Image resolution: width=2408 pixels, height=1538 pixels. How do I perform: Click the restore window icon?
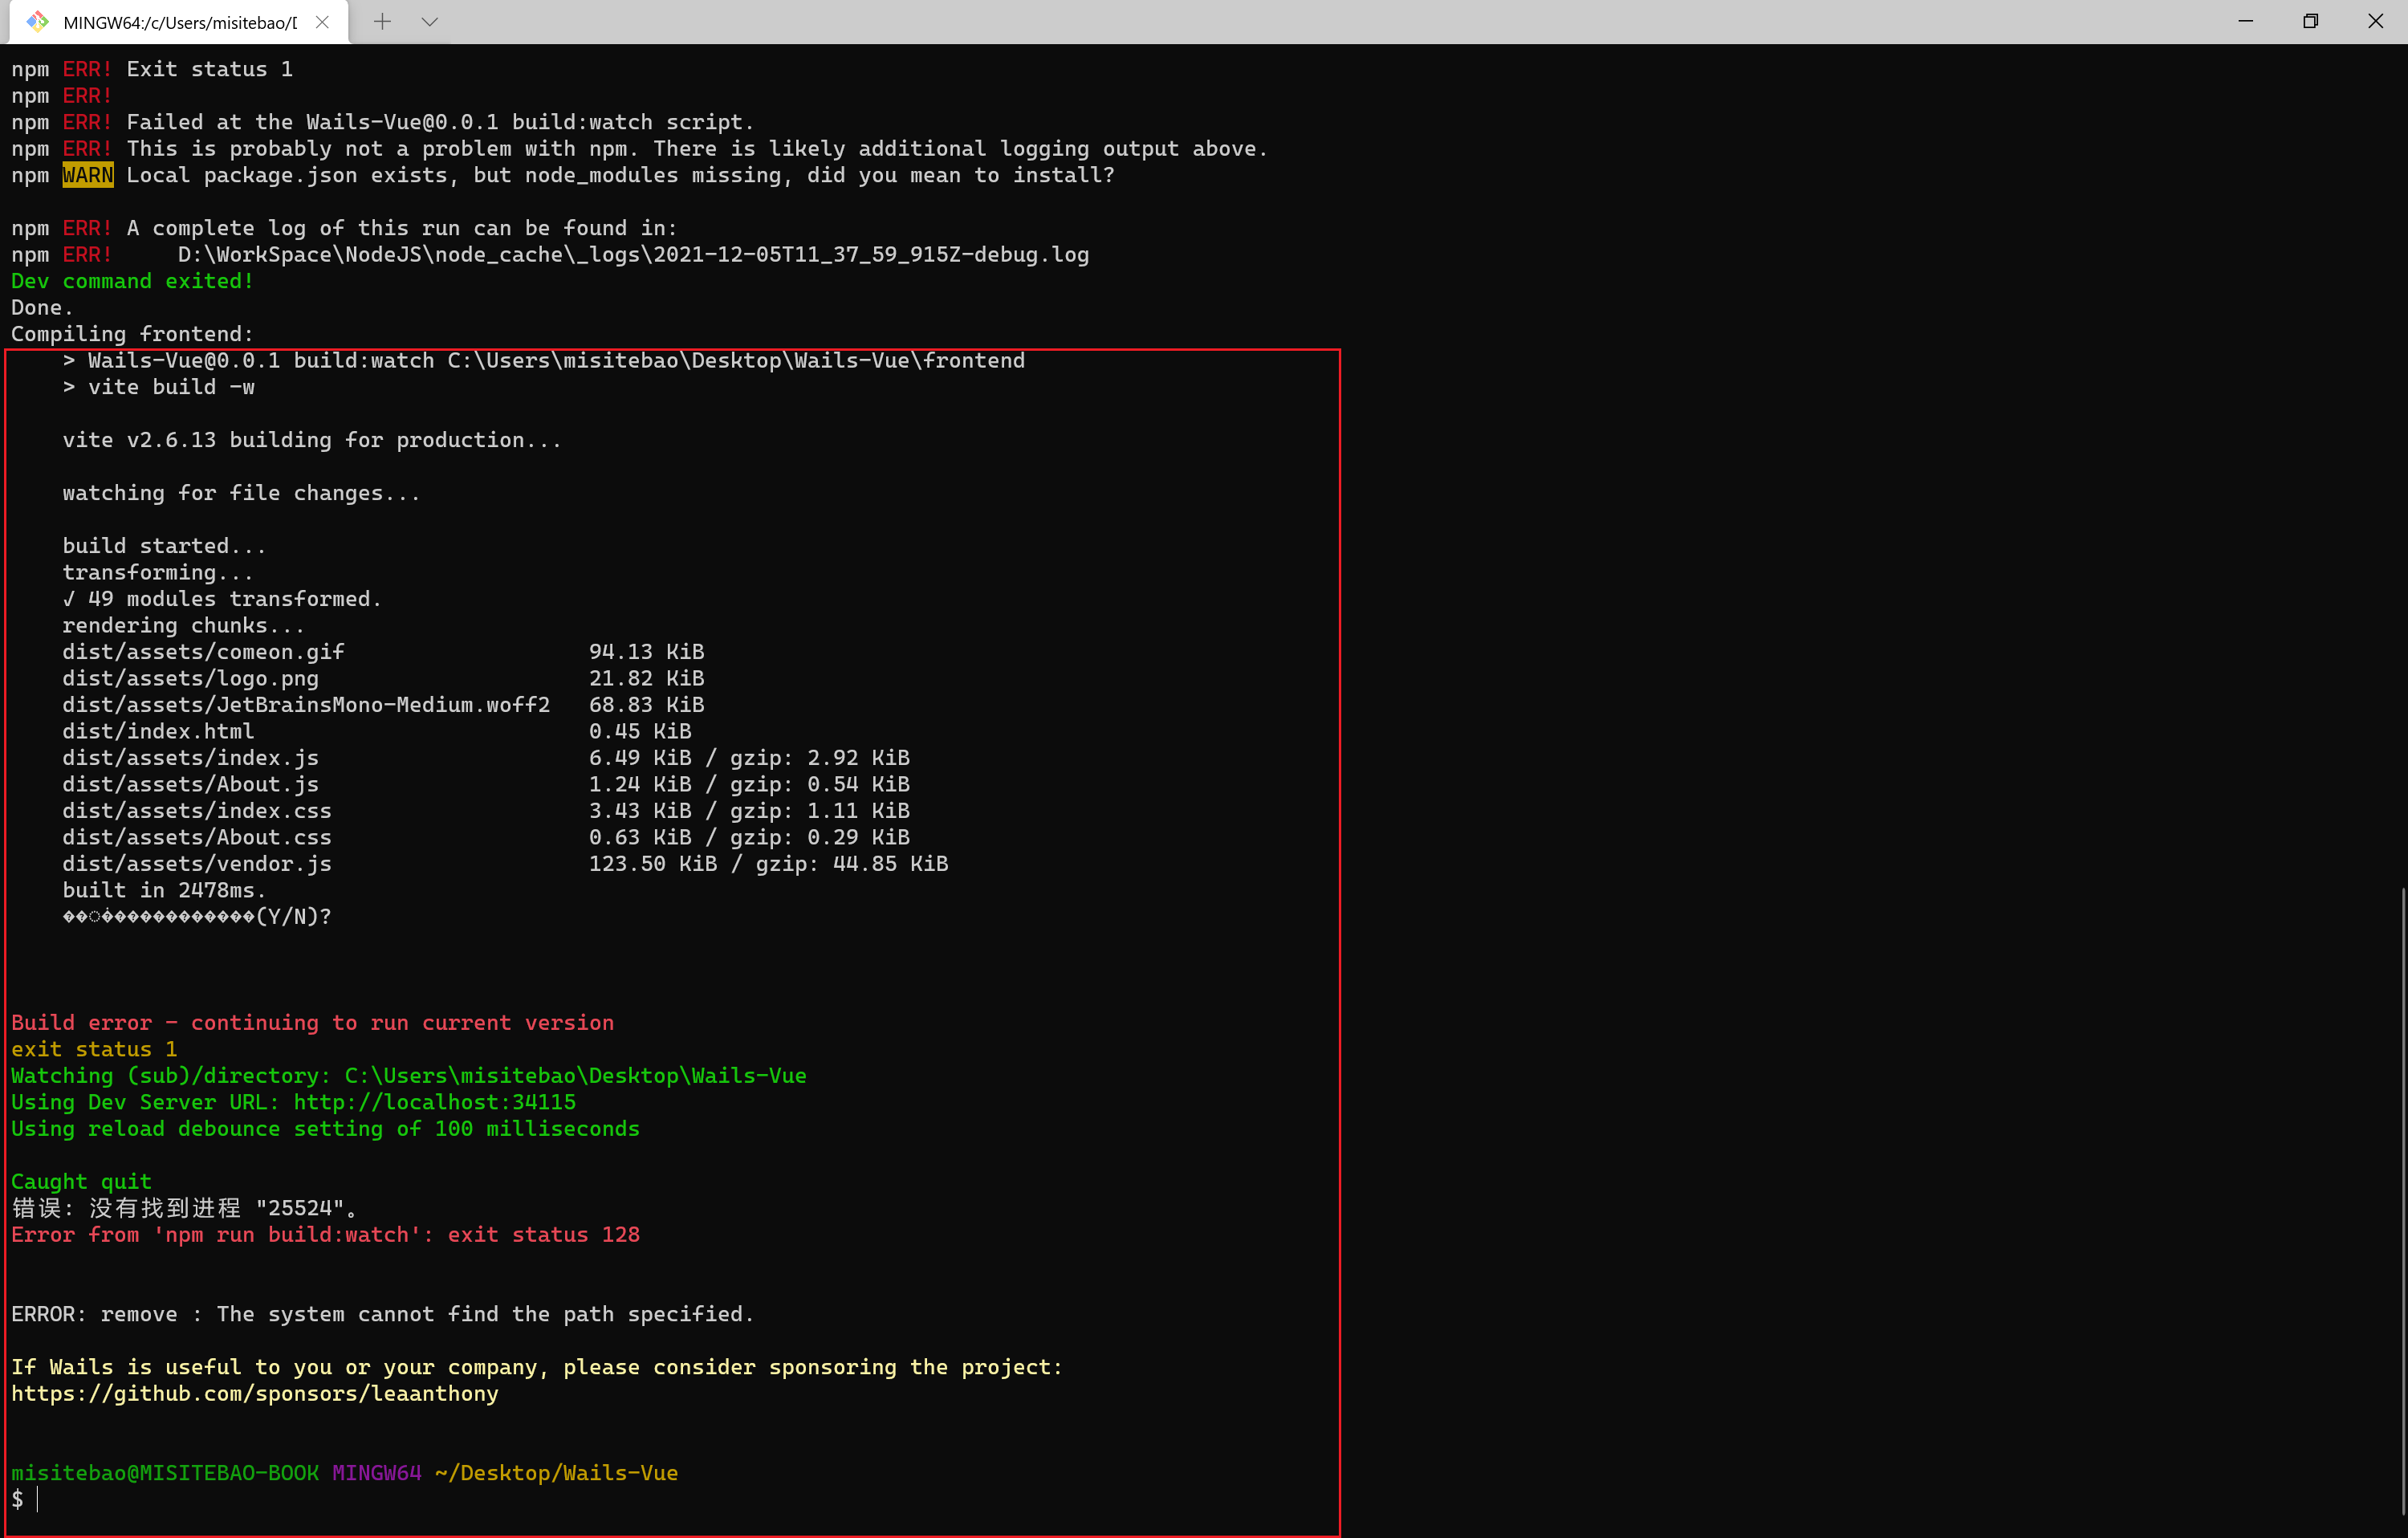[2310, 21]
